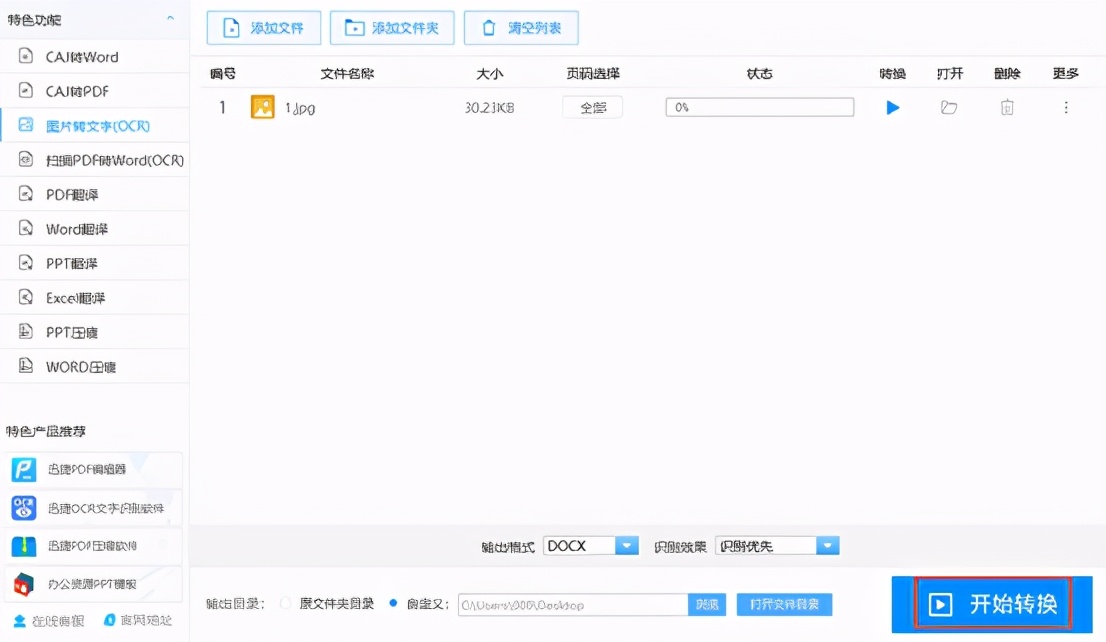The height and width of the screenshot is (642, 1106).
Task: Open 办公资源PPT模板 from the recommended products
Action: [95, 584]
